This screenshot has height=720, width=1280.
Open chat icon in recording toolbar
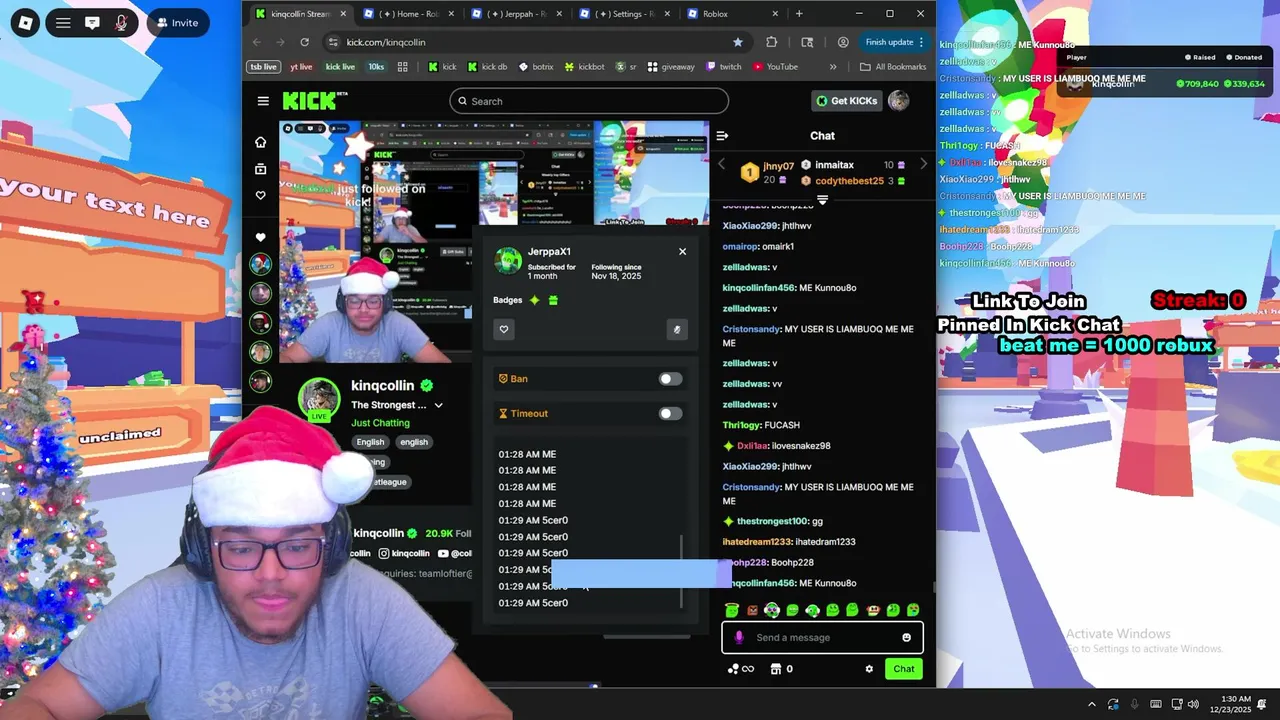(92, 22)
